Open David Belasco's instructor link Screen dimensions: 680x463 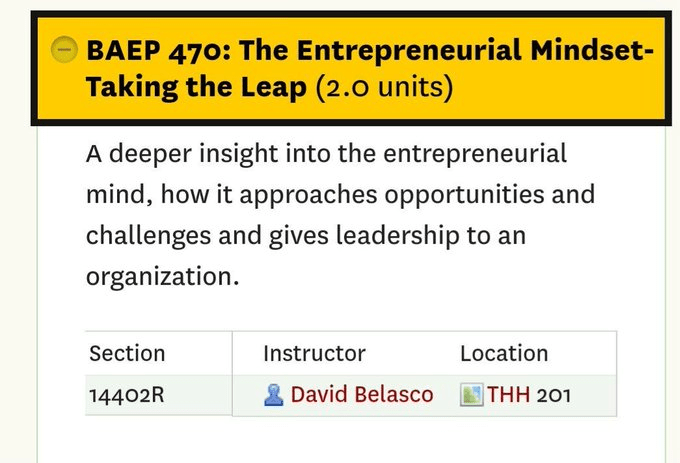coord(362,395)
